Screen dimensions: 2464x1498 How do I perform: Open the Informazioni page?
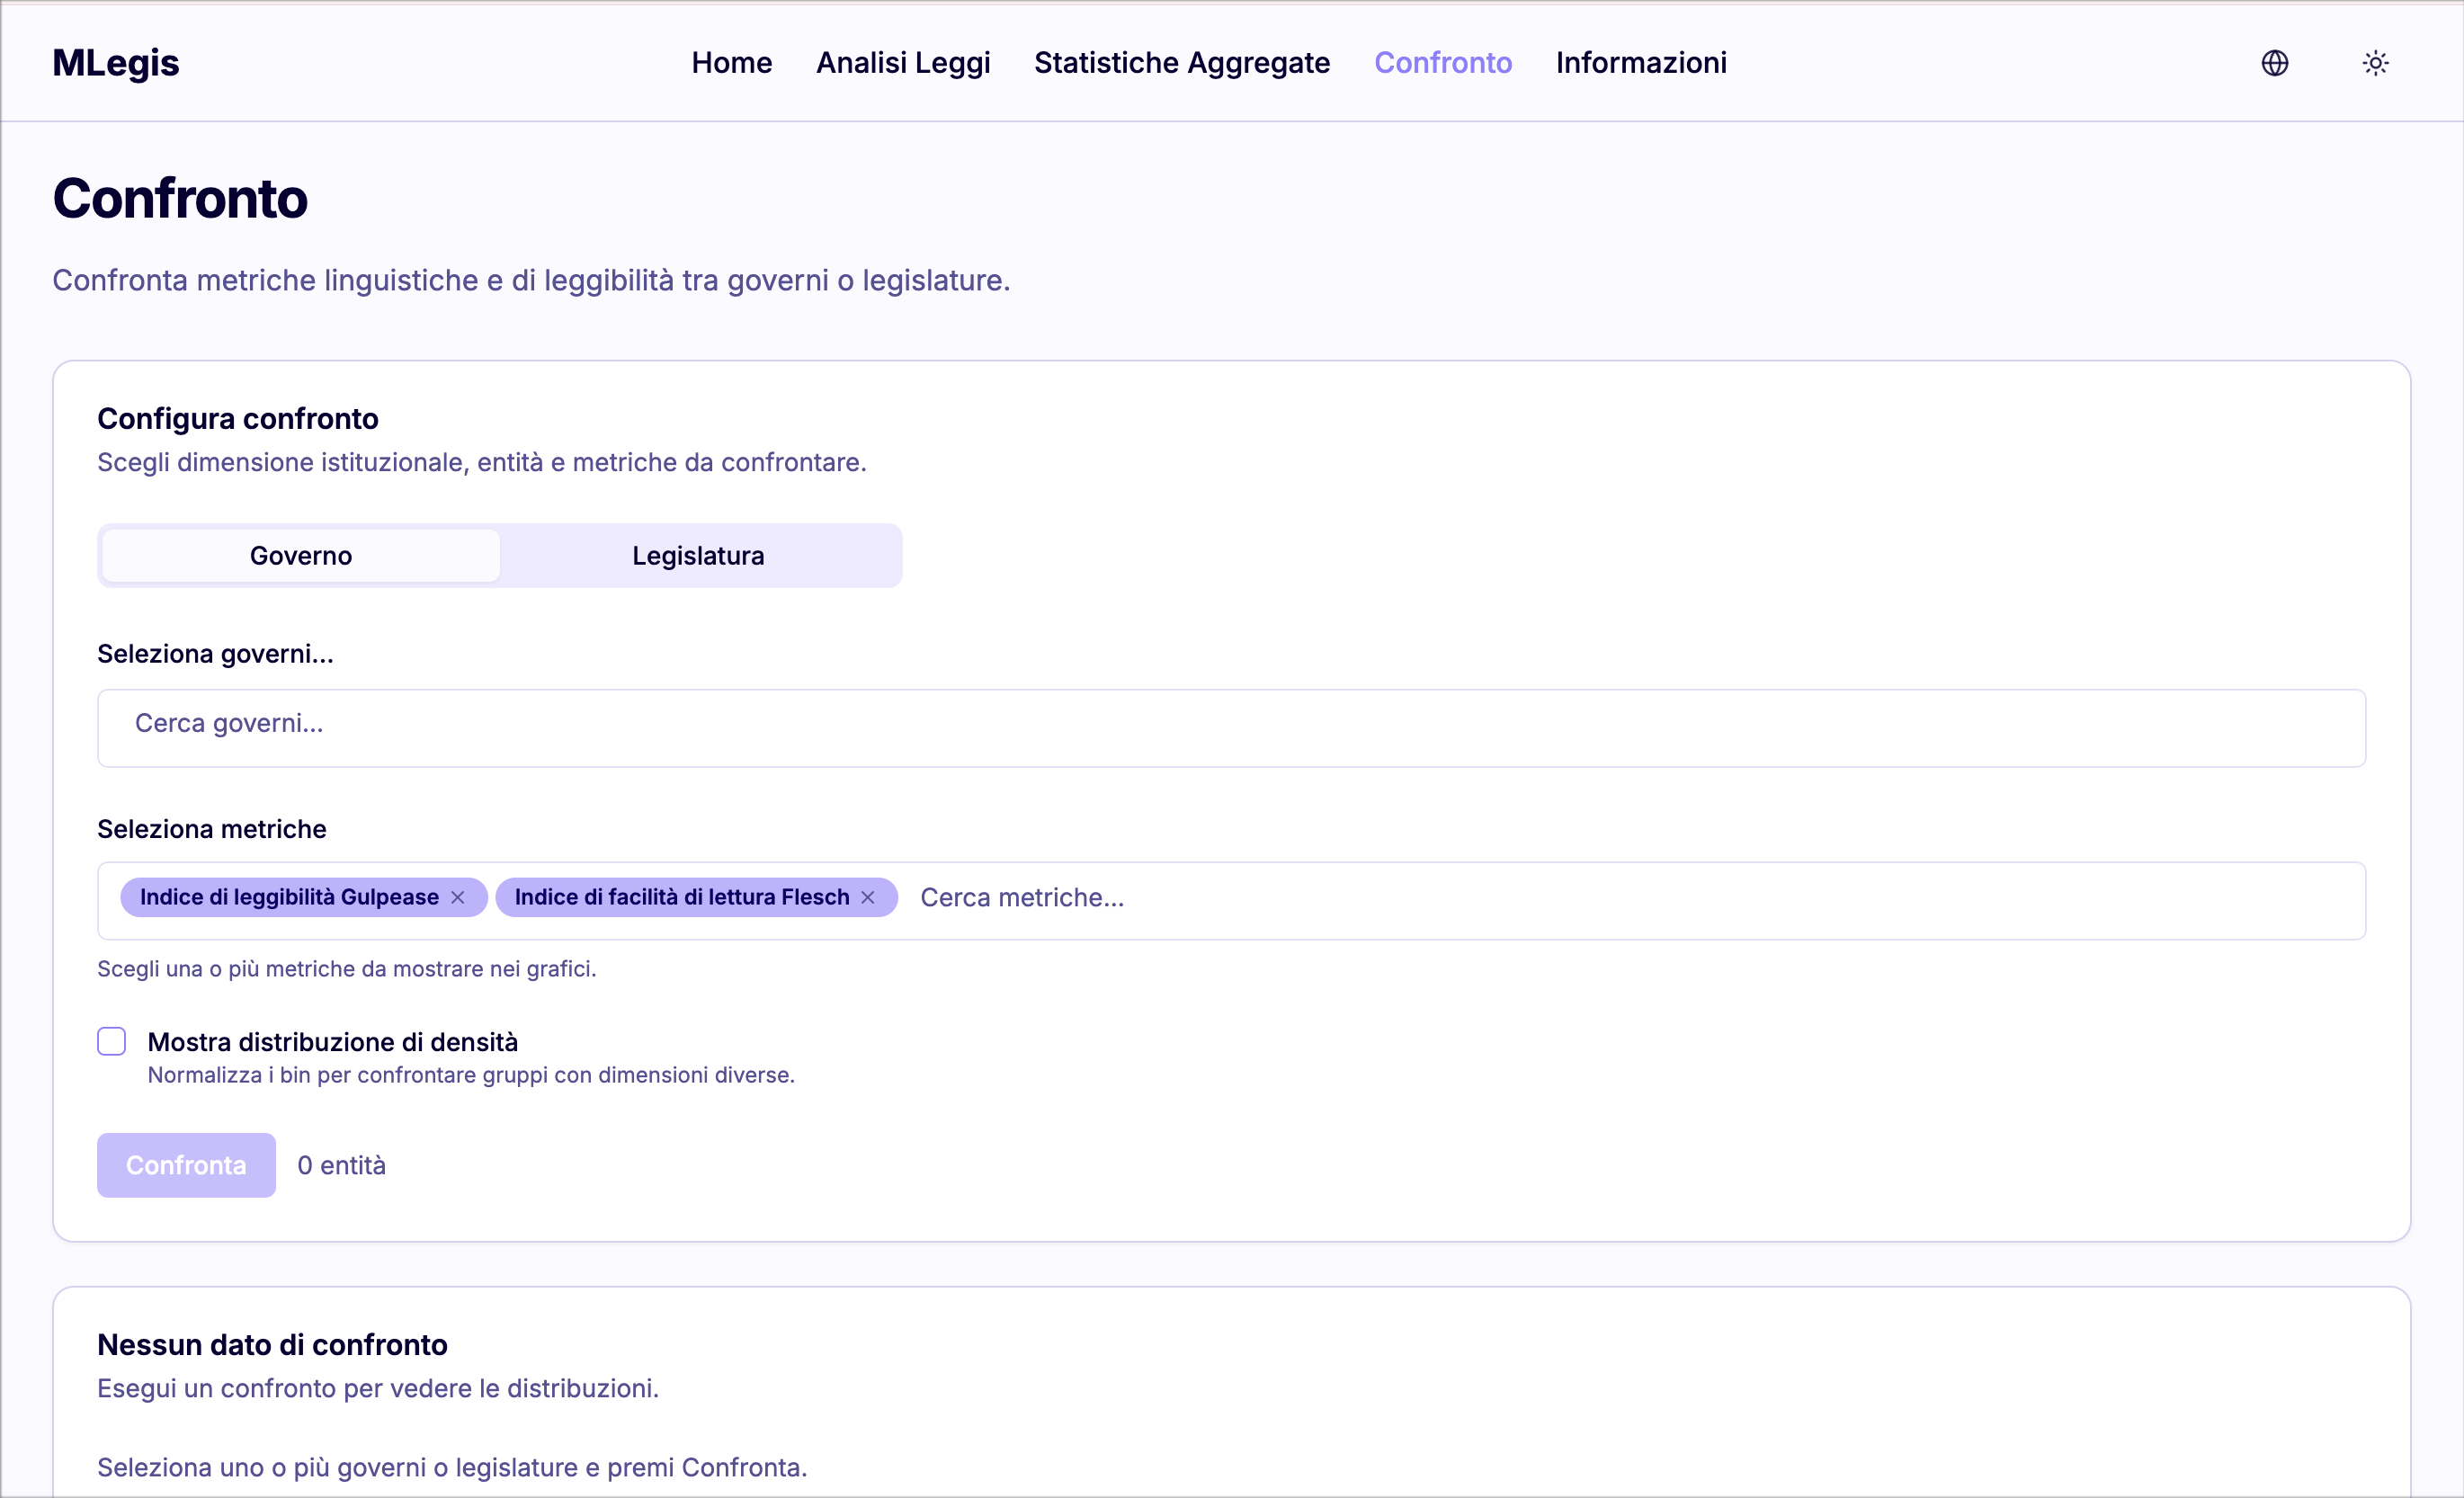[x=1640, y=63]
